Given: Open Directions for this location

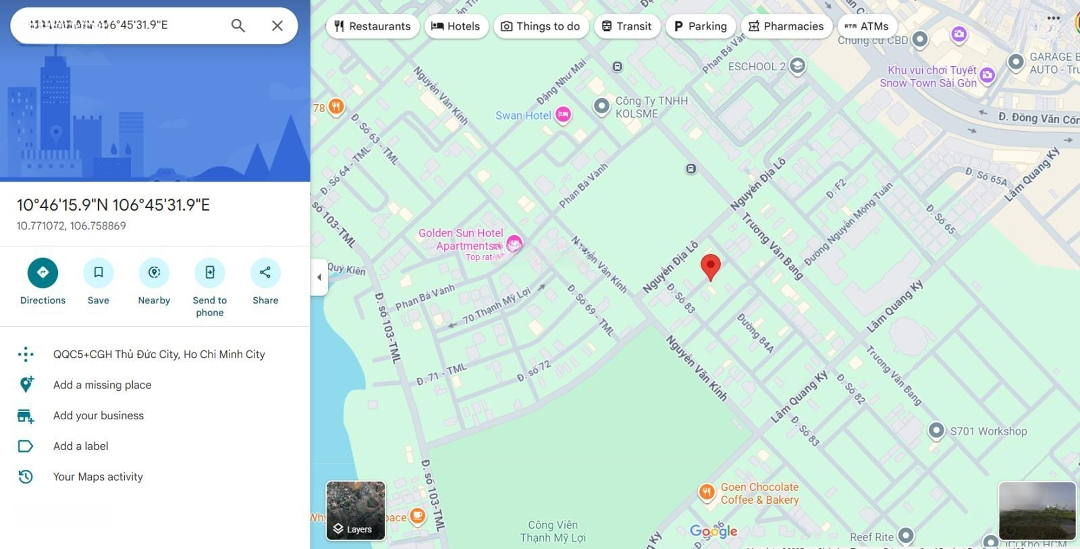Looking at the screenshot, I should click(x=43, y=273).
